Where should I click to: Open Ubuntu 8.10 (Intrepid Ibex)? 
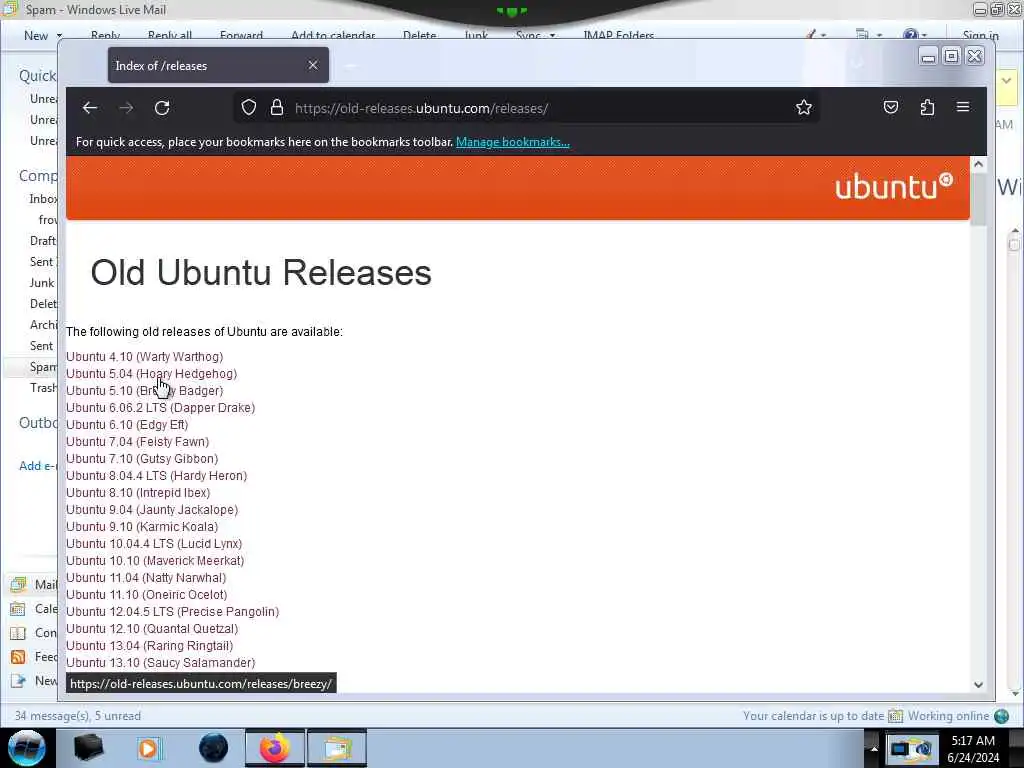click(138, 492)
